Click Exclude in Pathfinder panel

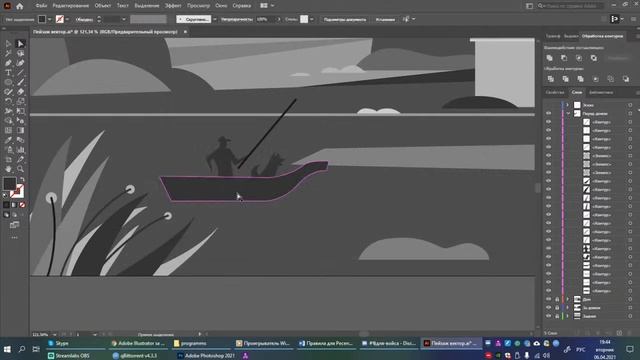[x=593, y=58]
